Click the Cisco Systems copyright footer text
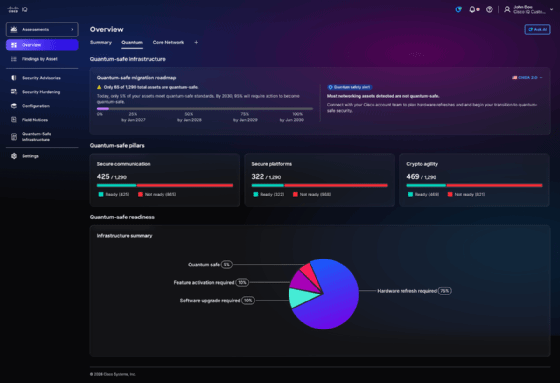This screenshot has width=560, height=383. (113, 374)
